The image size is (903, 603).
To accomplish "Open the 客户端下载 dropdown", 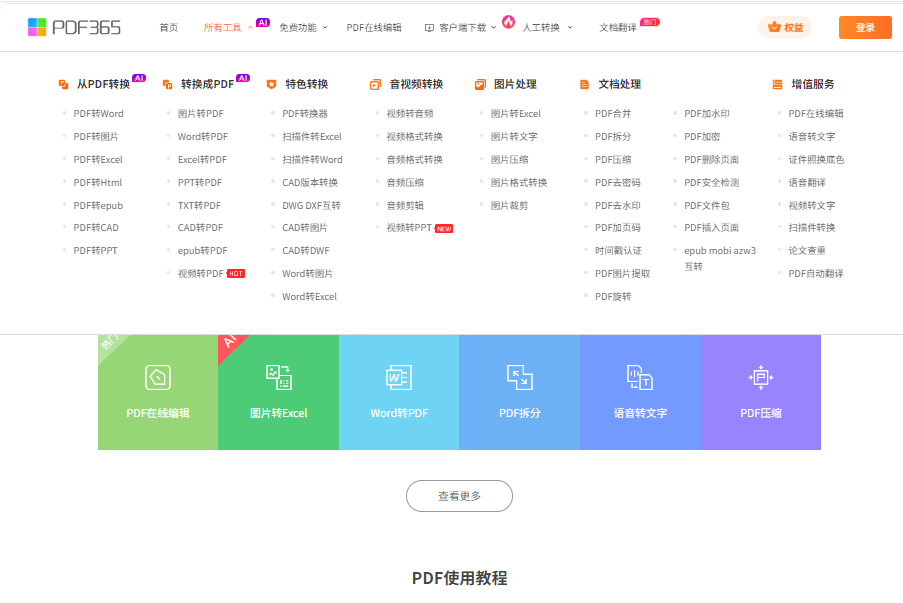I will pos(462,28).
